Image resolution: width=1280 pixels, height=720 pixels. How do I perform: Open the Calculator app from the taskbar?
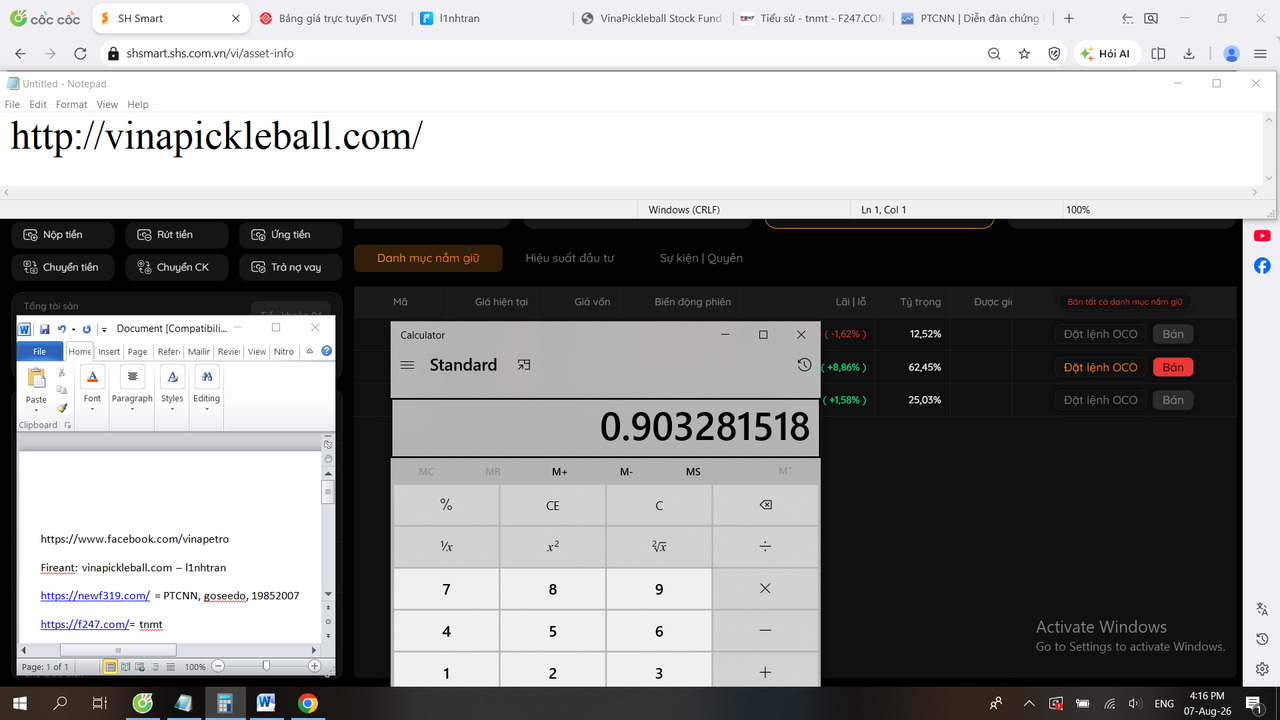point(225,703)
